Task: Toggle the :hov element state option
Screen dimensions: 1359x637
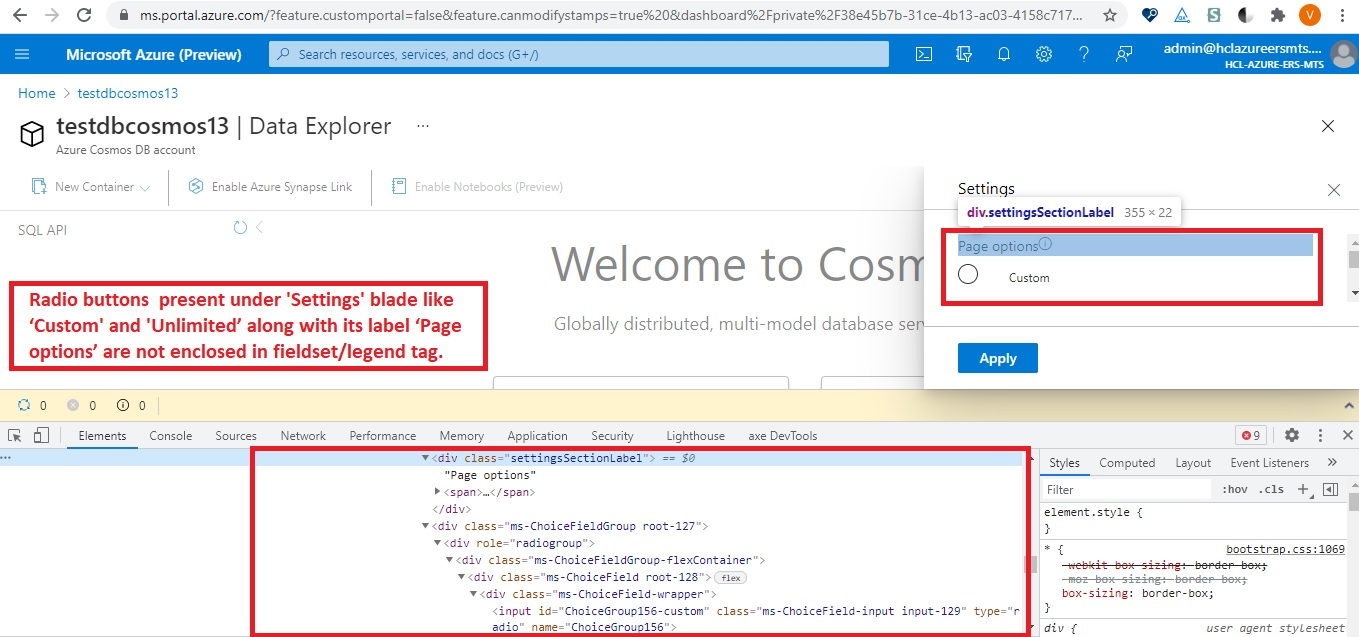Action: pos(1236,490)
